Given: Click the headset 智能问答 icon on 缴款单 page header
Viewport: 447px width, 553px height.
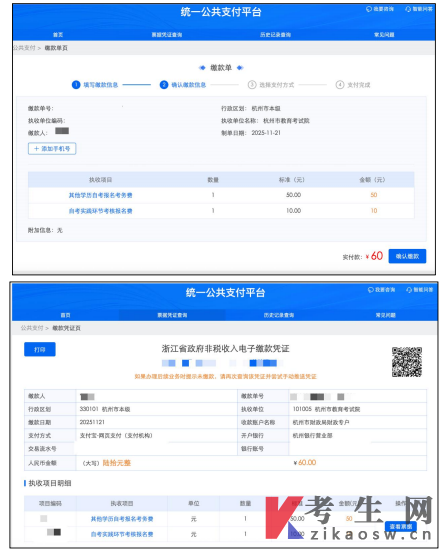Looking at the screenshot, I should [x=408, y=9].
